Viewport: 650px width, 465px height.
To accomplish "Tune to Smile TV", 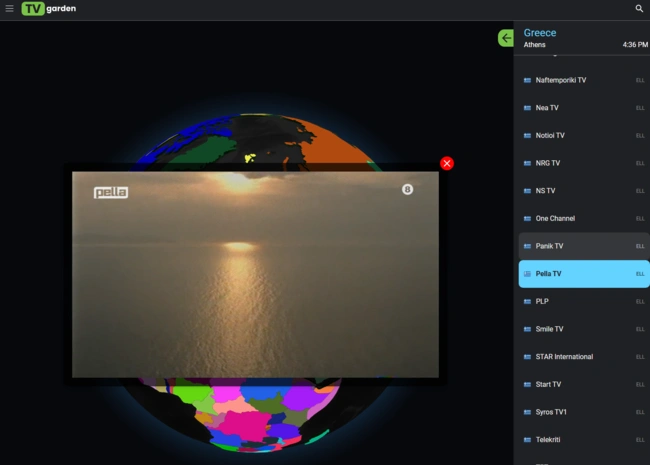I will click(x=550, y=329).
